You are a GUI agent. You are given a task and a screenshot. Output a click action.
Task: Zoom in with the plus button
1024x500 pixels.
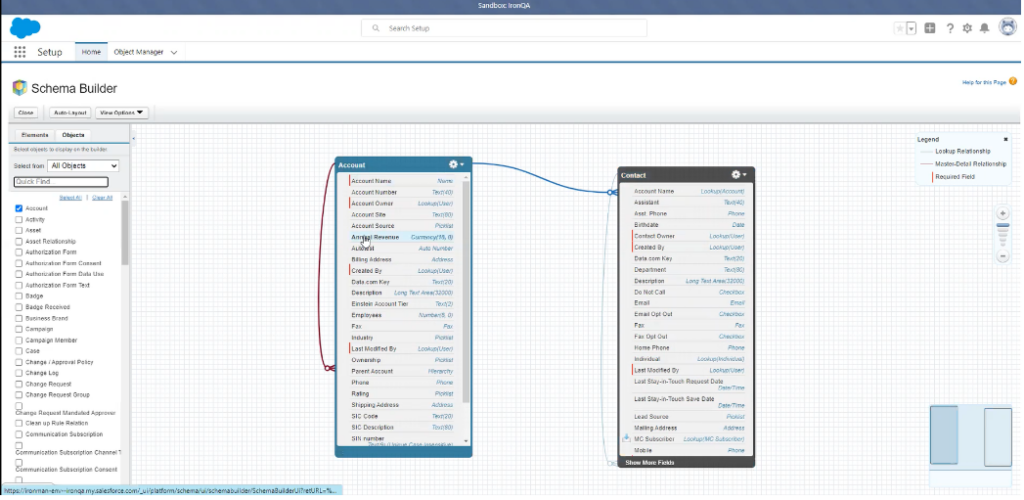coord(1002,213)
